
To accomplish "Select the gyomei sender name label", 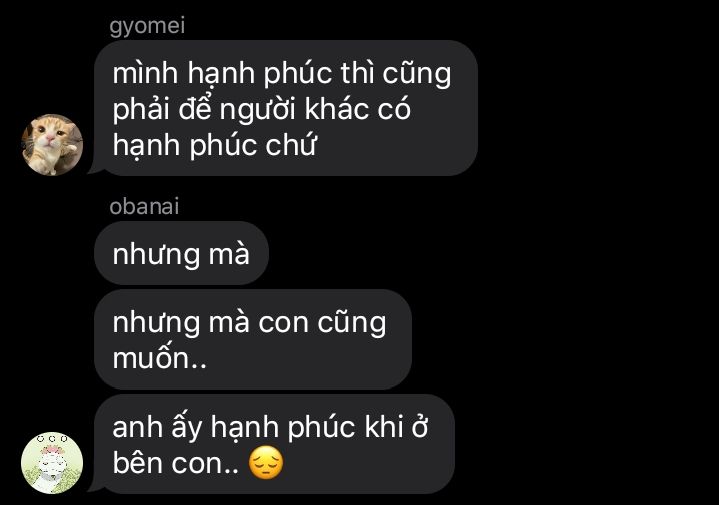I will (x=147, y=26).
